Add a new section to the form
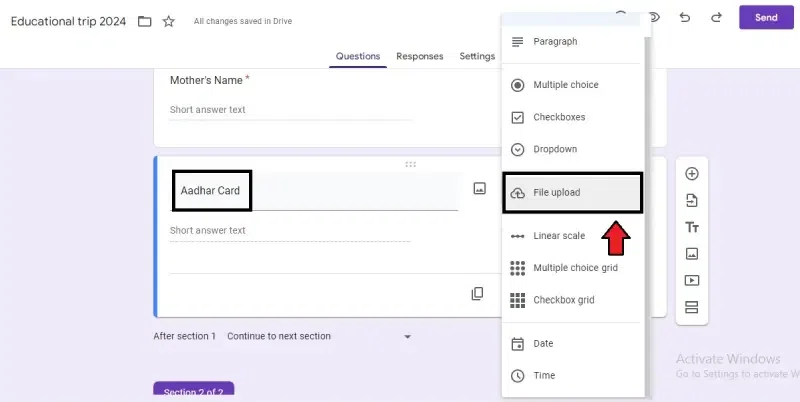This screenshot has width=800, height=402. [x=691, y=307]
